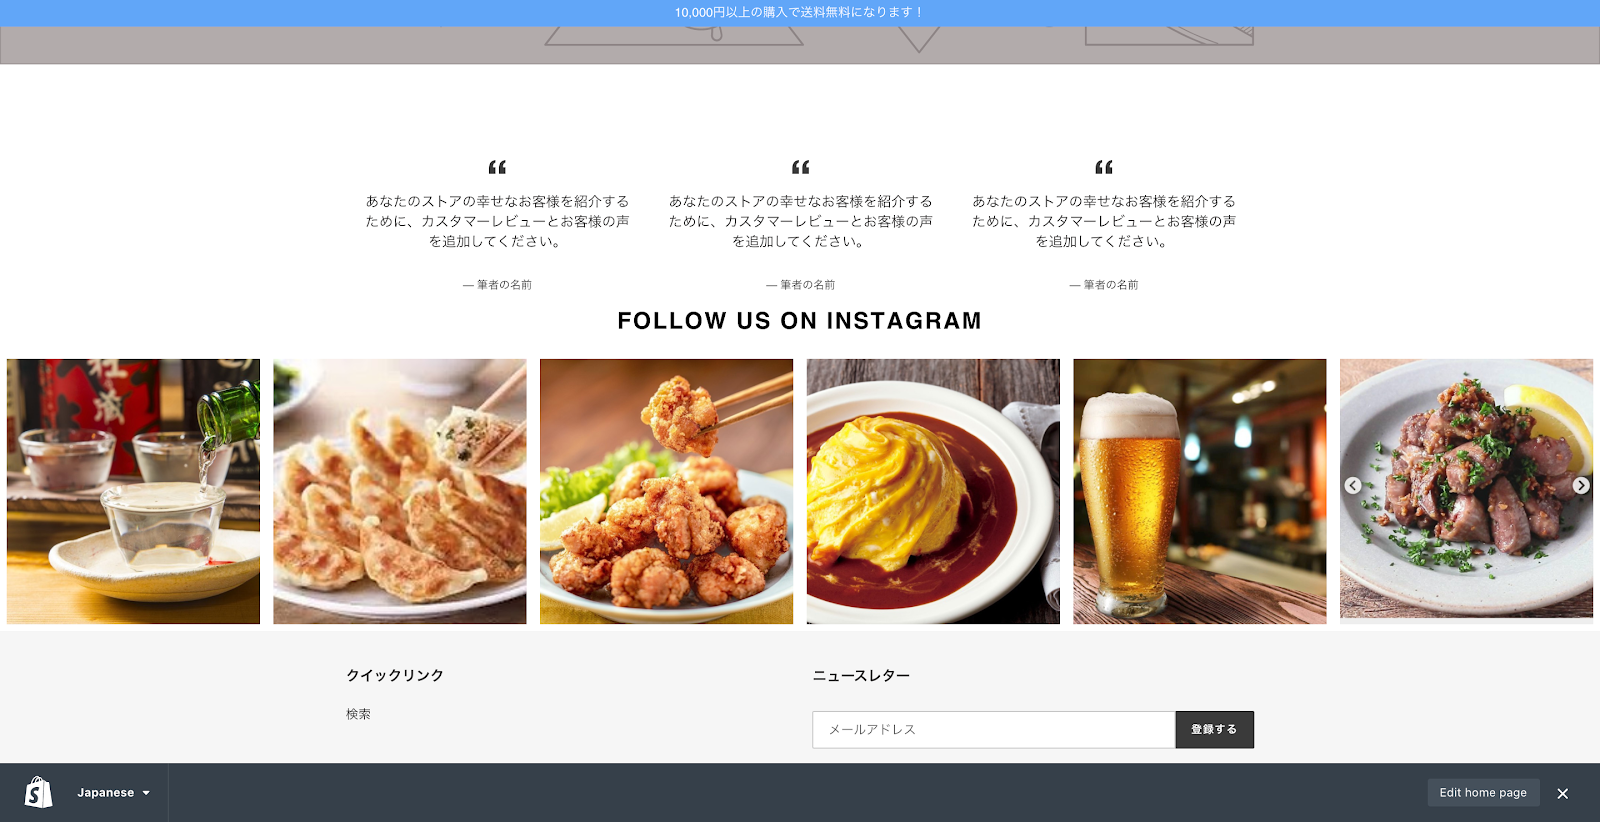Viewport: 1600px width, 822px height.
Task: Open the sake pouring Instagram photo
Action: pos(133,491)
